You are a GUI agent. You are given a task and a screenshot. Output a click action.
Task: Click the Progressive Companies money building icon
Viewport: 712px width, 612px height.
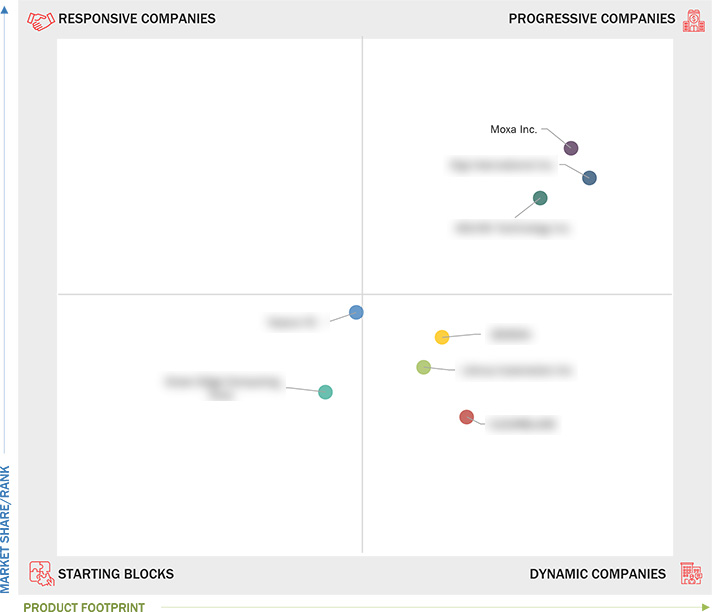click(694, 21)
